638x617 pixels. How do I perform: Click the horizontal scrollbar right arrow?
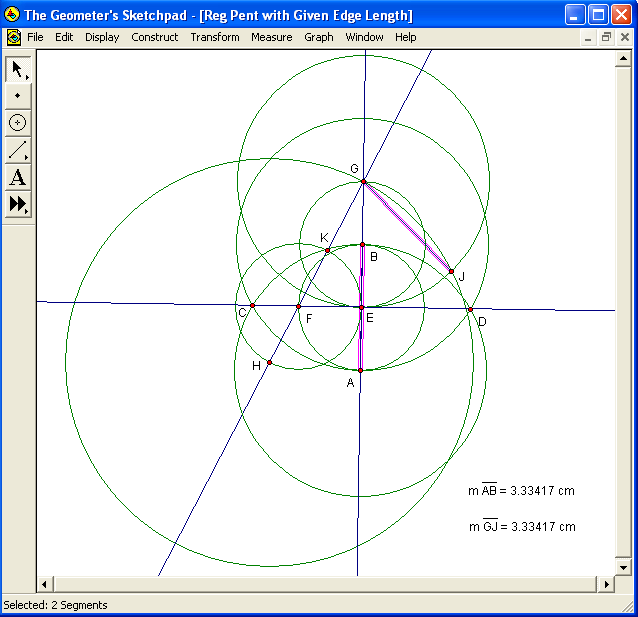607,584
